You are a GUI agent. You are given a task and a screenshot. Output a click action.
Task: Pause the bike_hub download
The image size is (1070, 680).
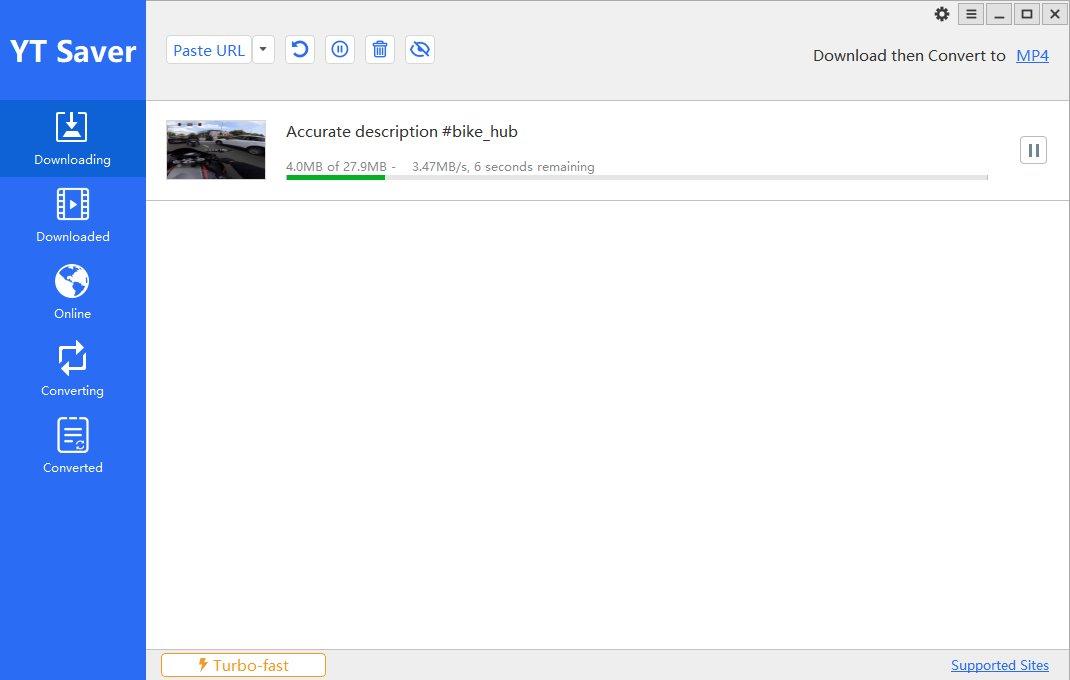tap(1032, 149)
